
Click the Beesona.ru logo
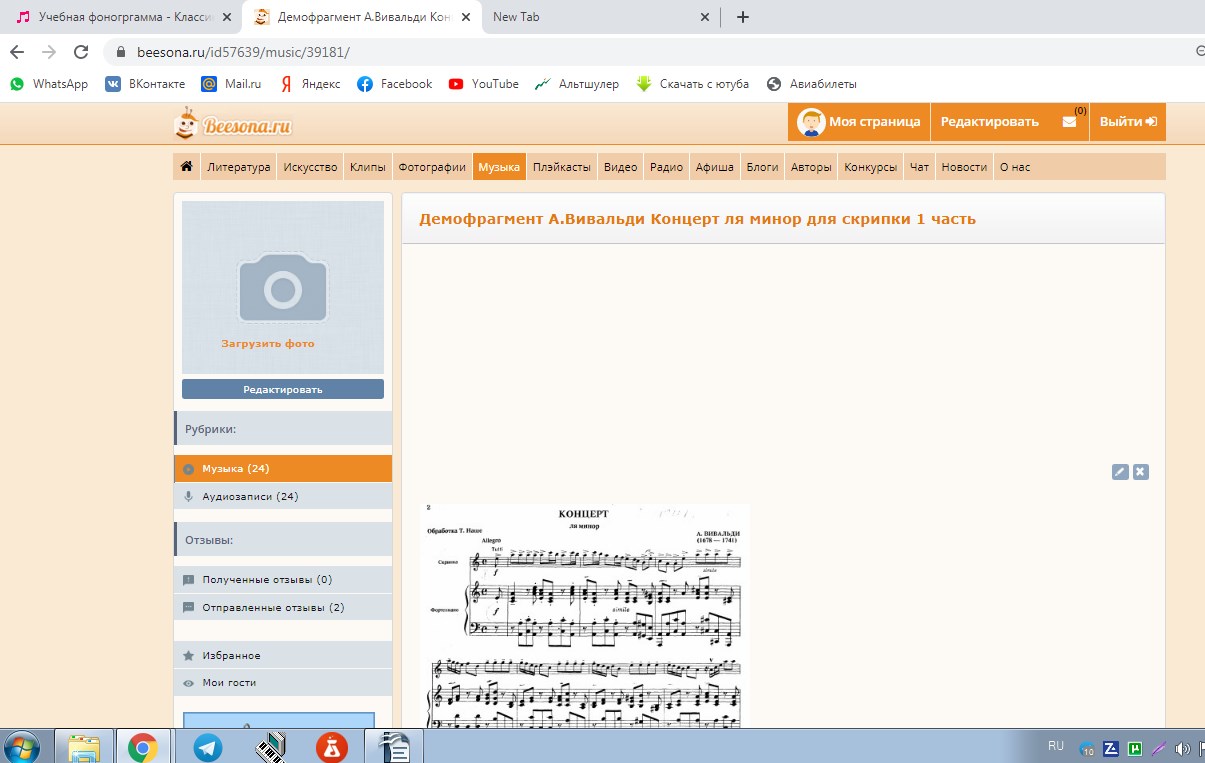click(232, 124)
